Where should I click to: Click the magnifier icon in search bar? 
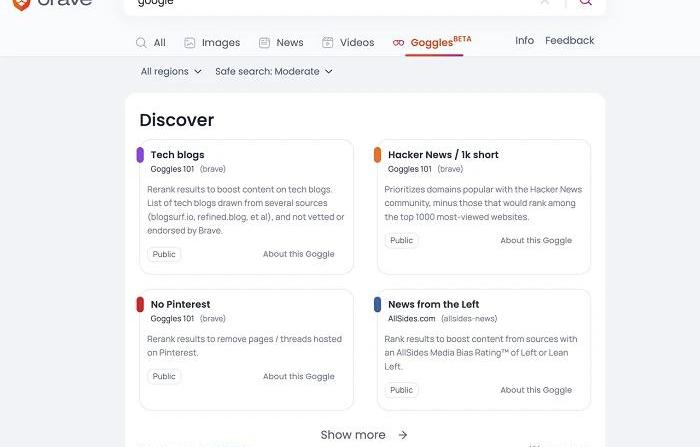click(x=585, y=3)
